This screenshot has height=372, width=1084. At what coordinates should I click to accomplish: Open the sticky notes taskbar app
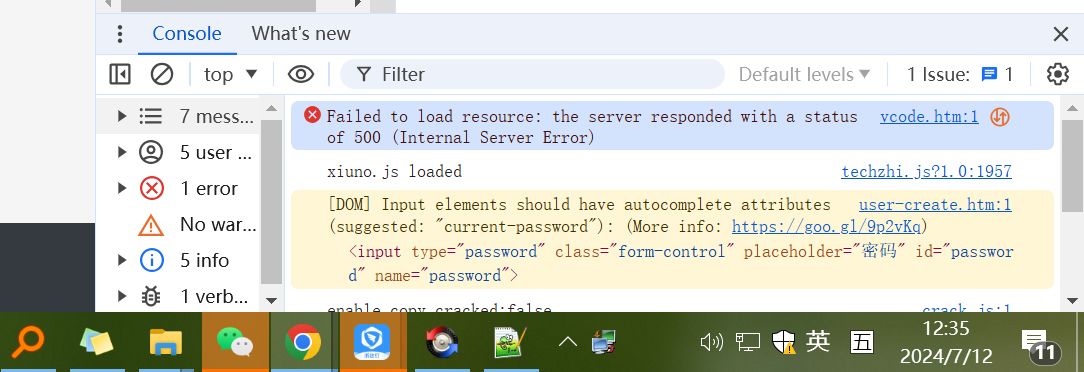[96, 342]
